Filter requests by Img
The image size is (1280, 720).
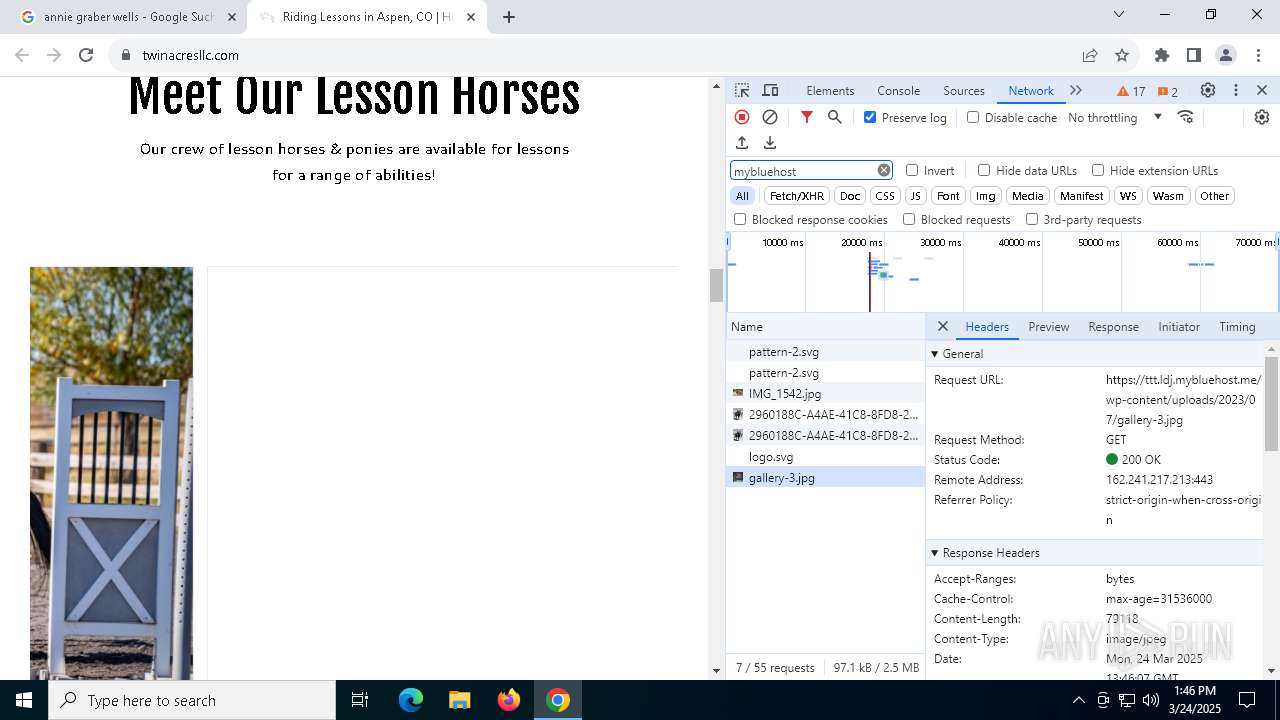point(985,196)
